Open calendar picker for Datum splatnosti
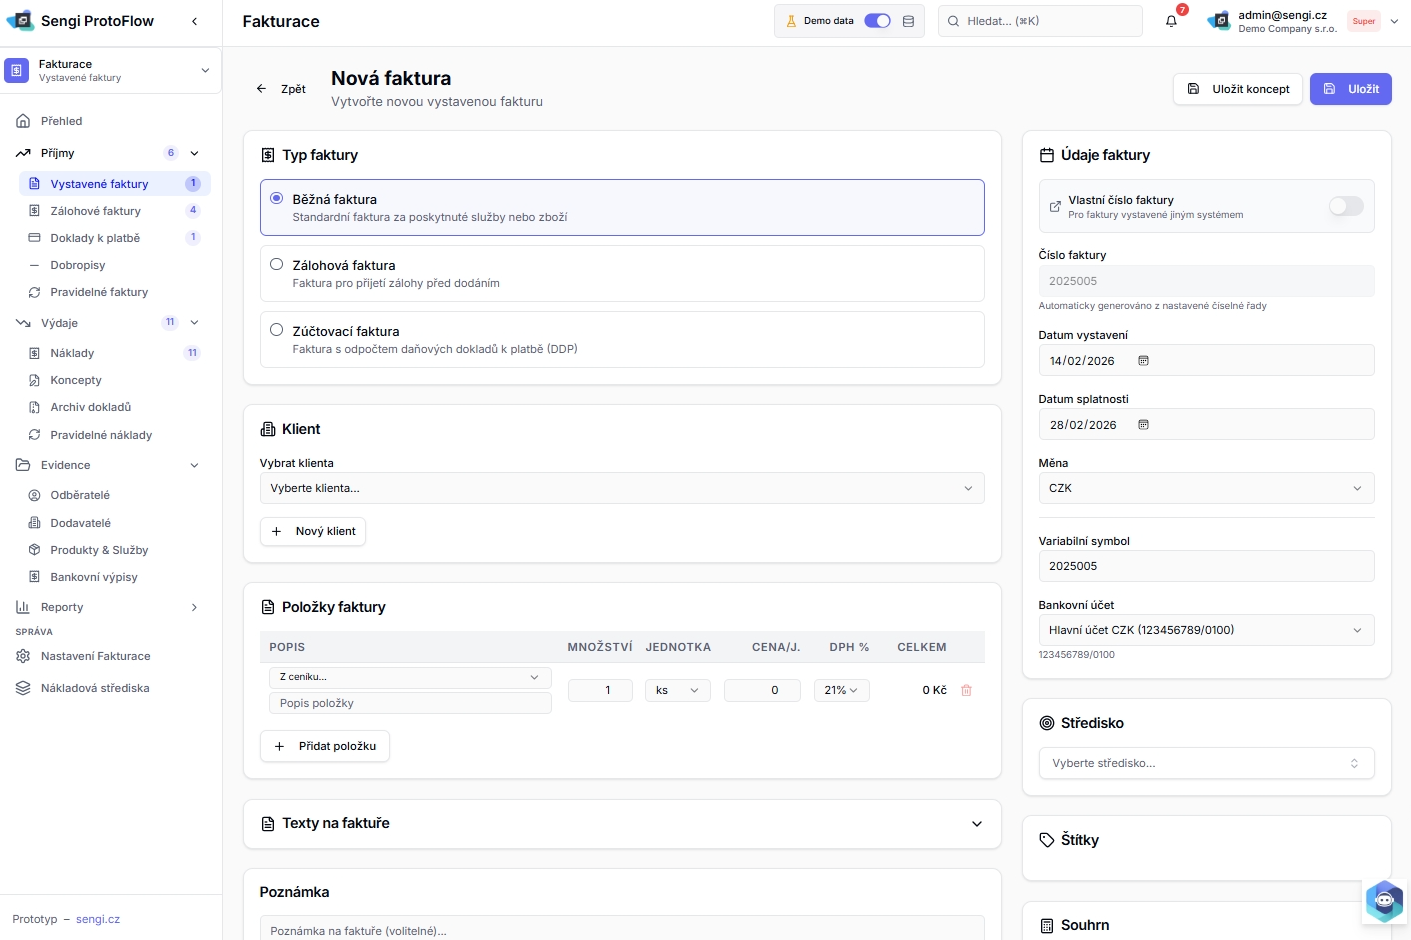The width and height of the screenshot is (1411, 940). point(1143,425)
